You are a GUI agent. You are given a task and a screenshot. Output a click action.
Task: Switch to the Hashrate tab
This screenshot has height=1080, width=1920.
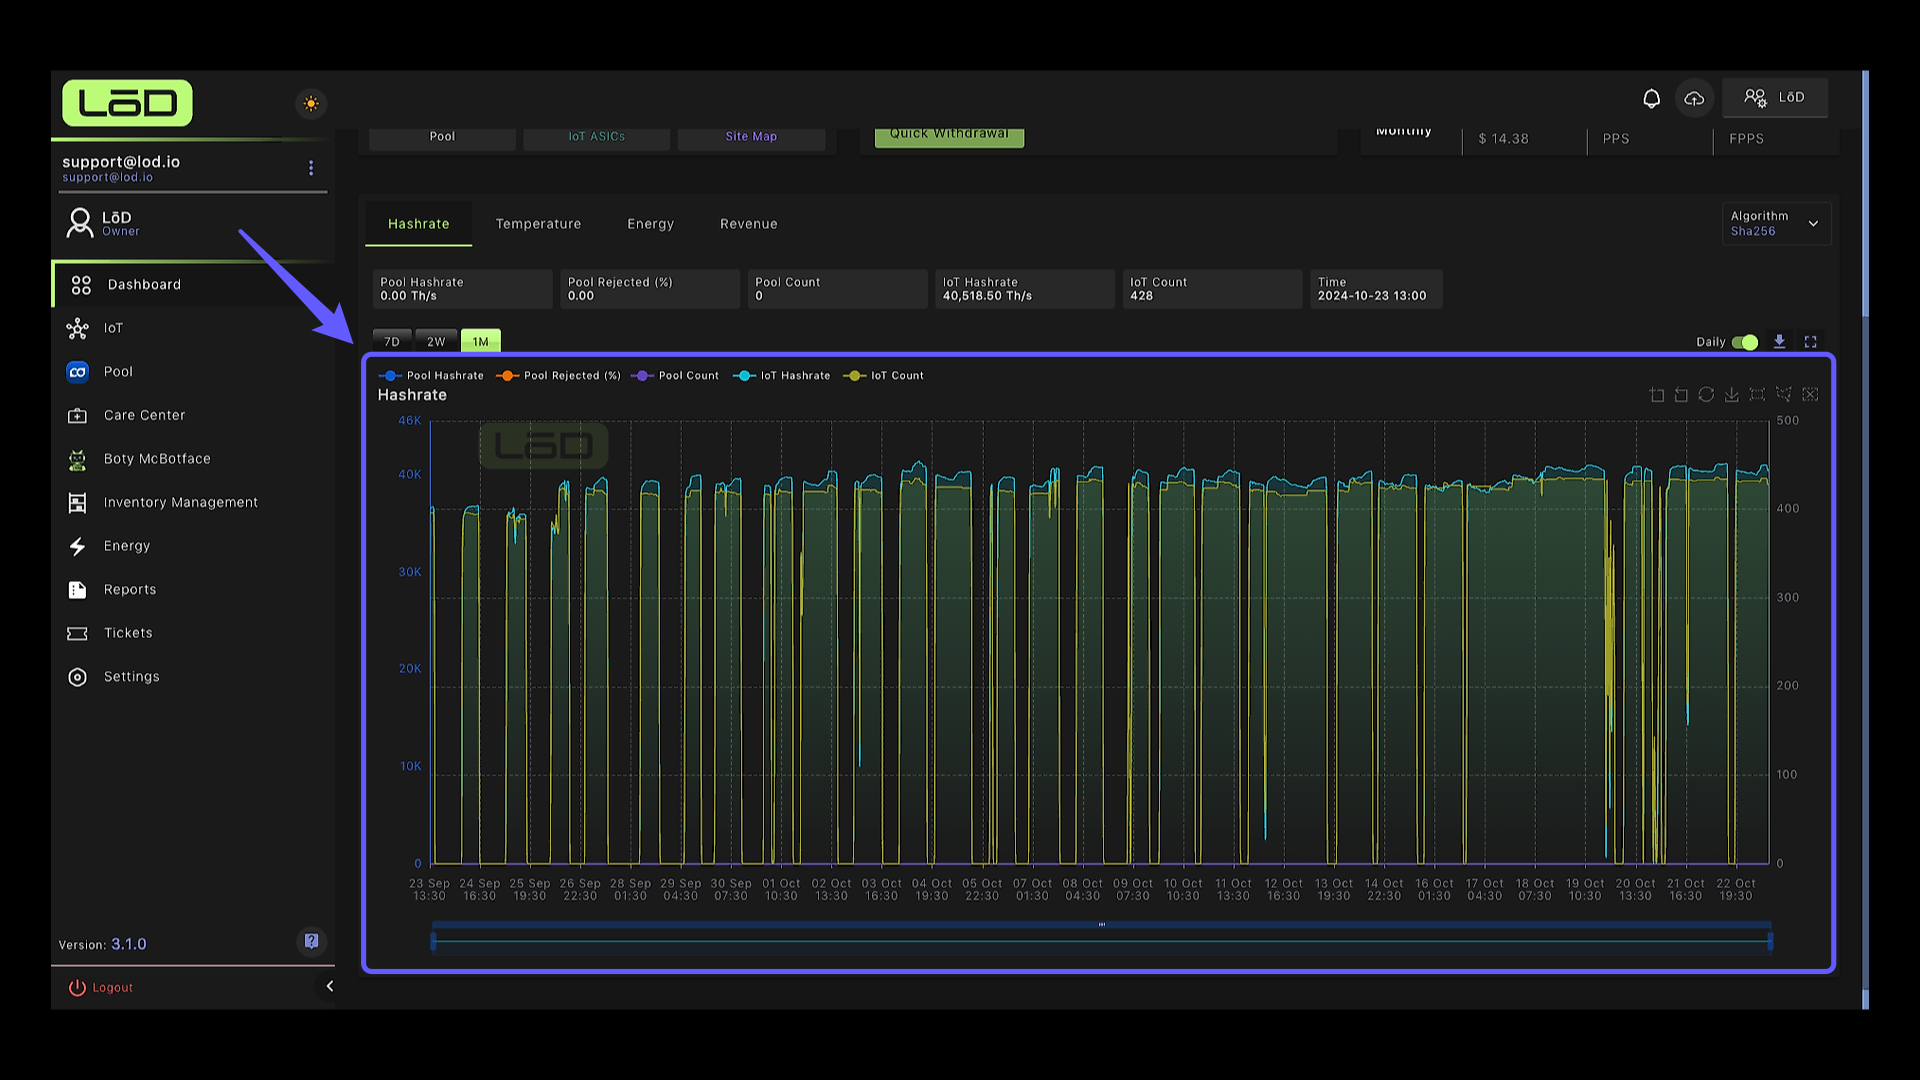pyautogui.click(x=418, y=224)
